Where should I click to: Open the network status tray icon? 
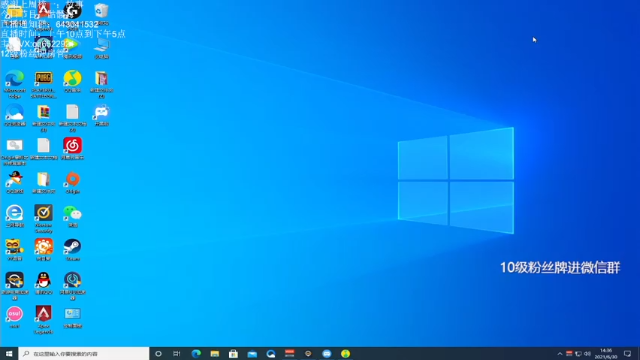578,353
